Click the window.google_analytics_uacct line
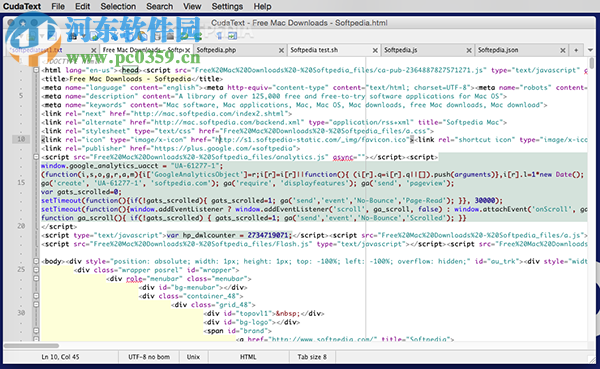 (132, 166)
